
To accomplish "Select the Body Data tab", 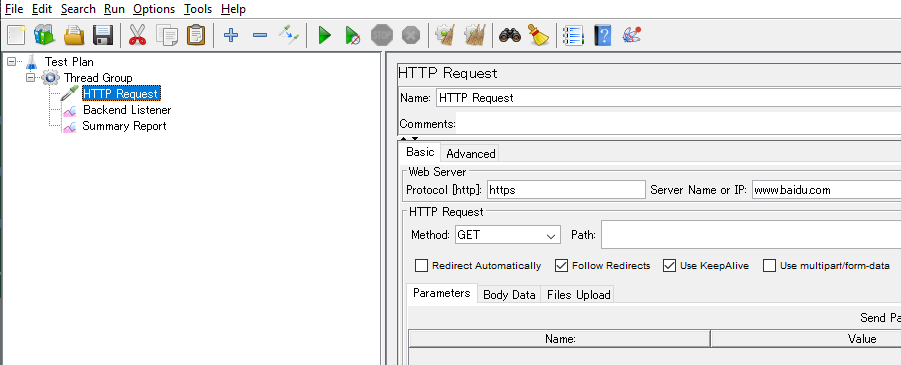I will click(509, 295).
